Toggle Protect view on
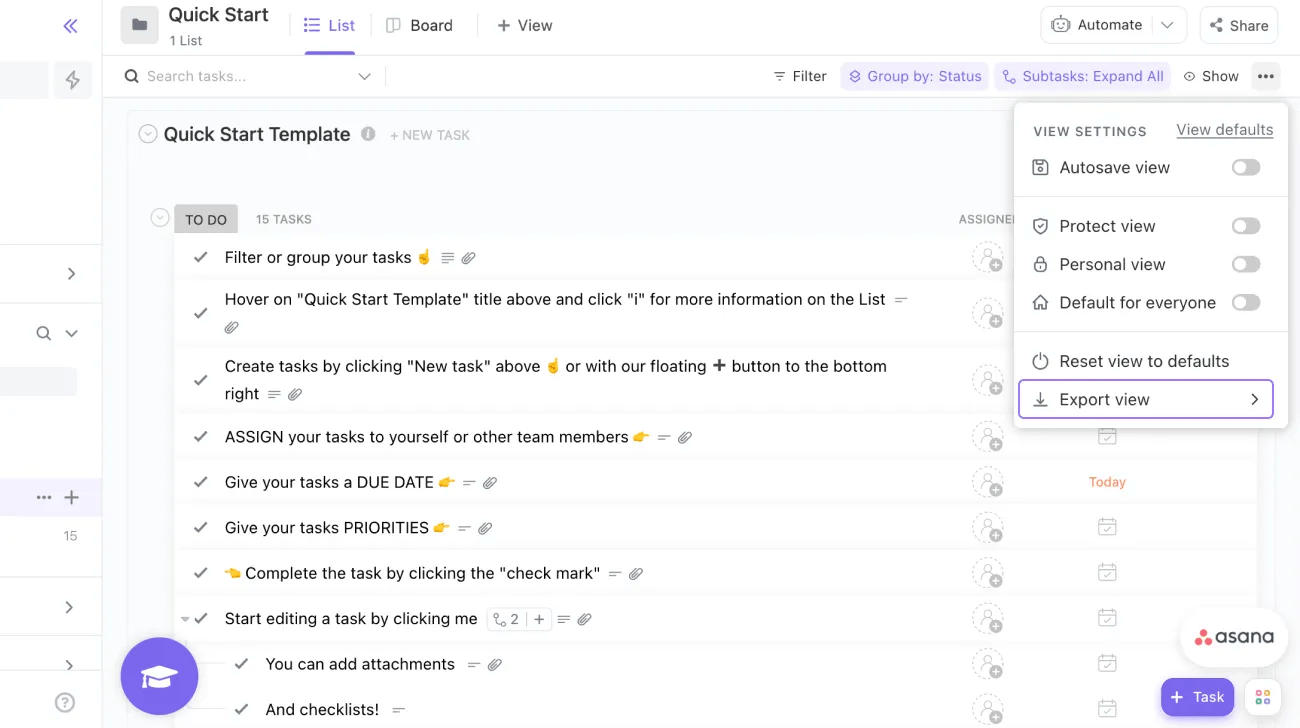The height and width of the screenshot is (728, 1300). (1245, 225)
